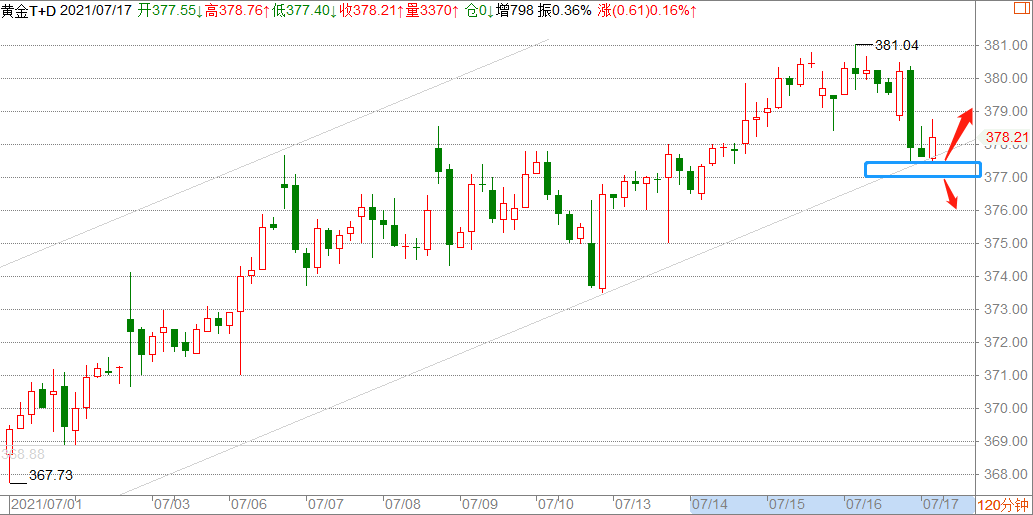The height and width of the screenshot is (515, 1033).
Task: Click the 377.00 price axis label
Action: click(x=1003, y=177)
